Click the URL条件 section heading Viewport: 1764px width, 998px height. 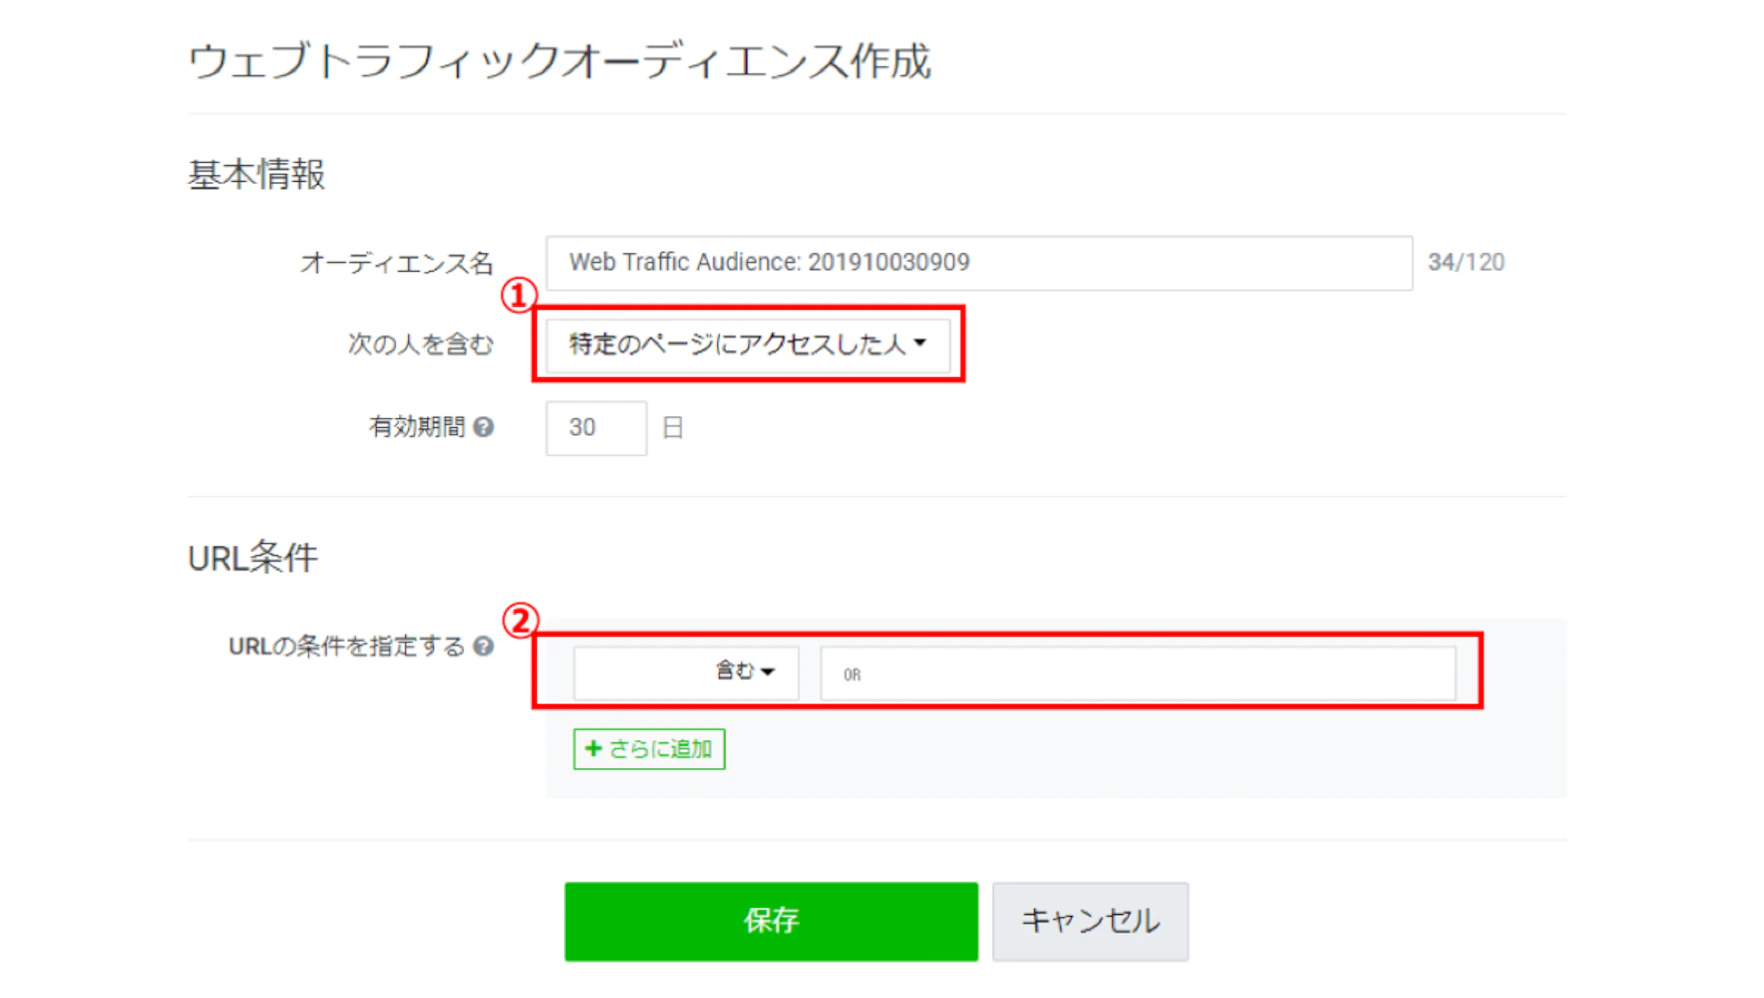(253, 558)
